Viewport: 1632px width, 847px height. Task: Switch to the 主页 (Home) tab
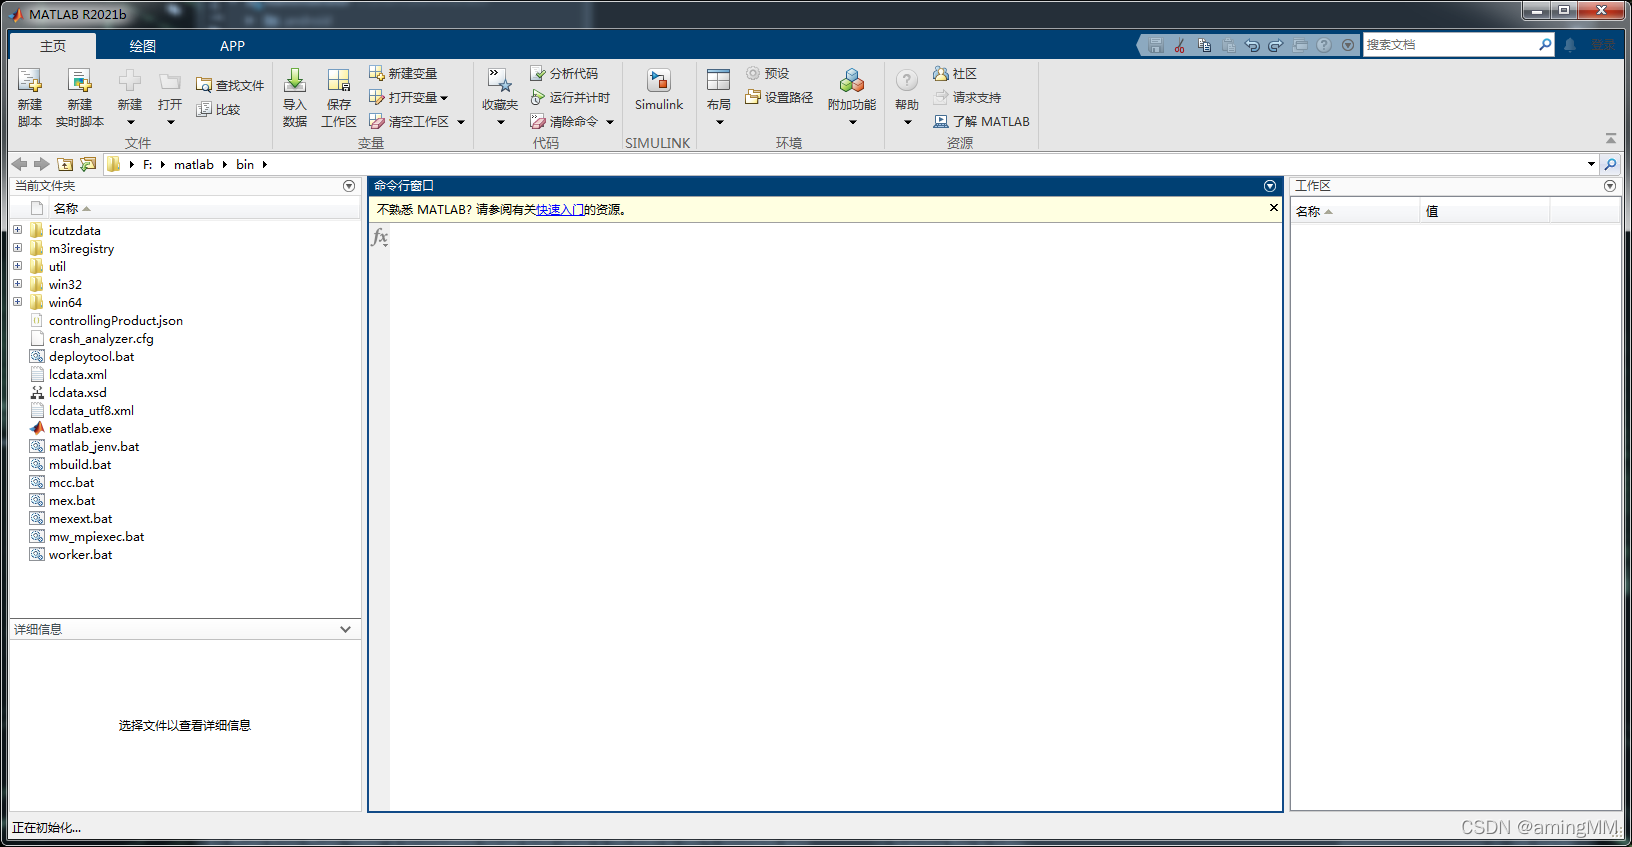pos(53,46)
